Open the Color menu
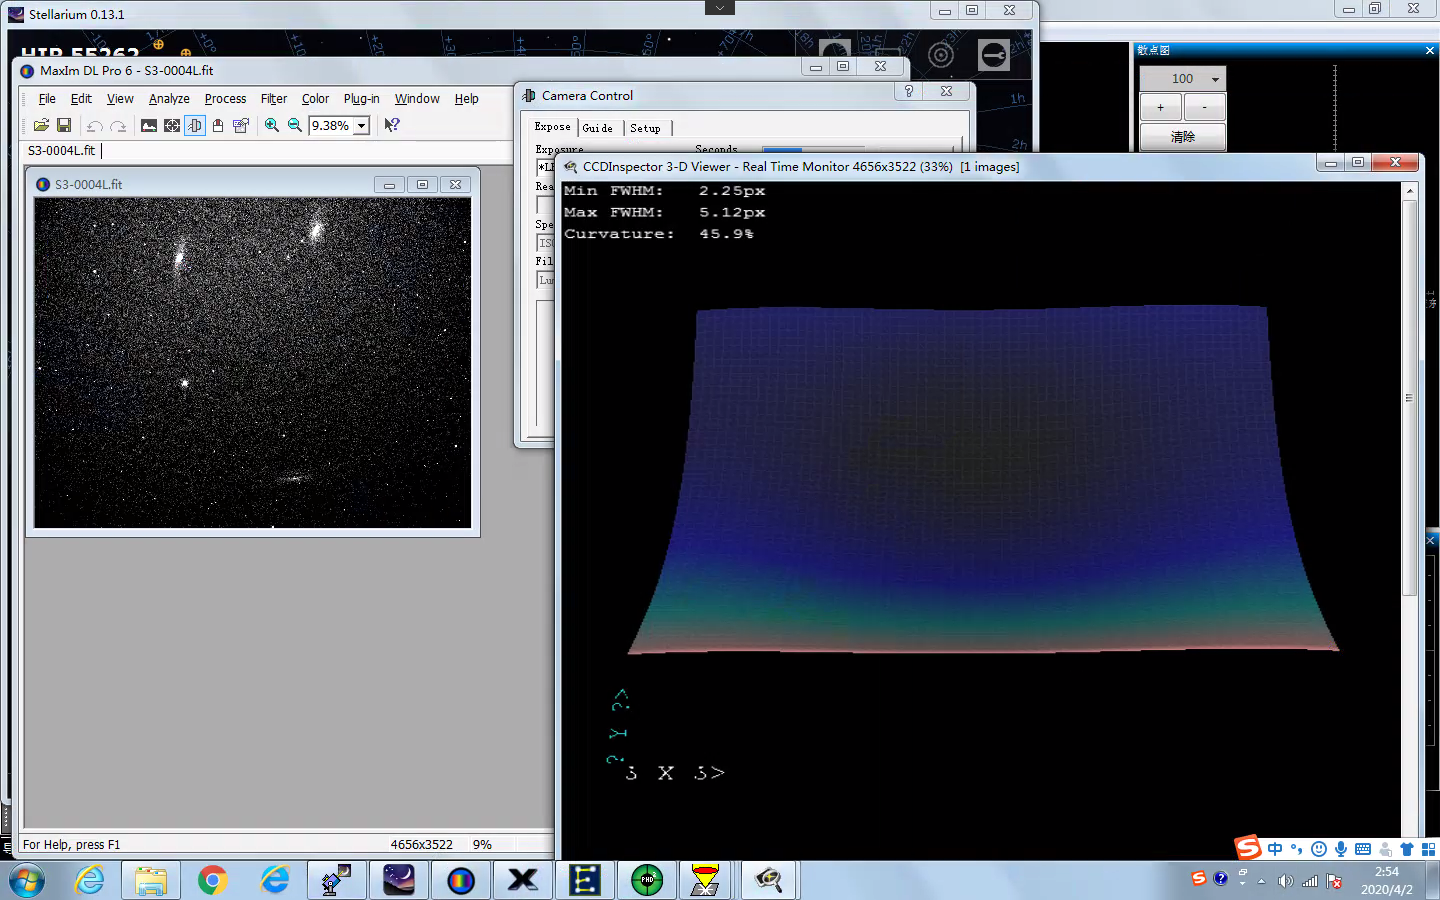 tap(315, 99)
